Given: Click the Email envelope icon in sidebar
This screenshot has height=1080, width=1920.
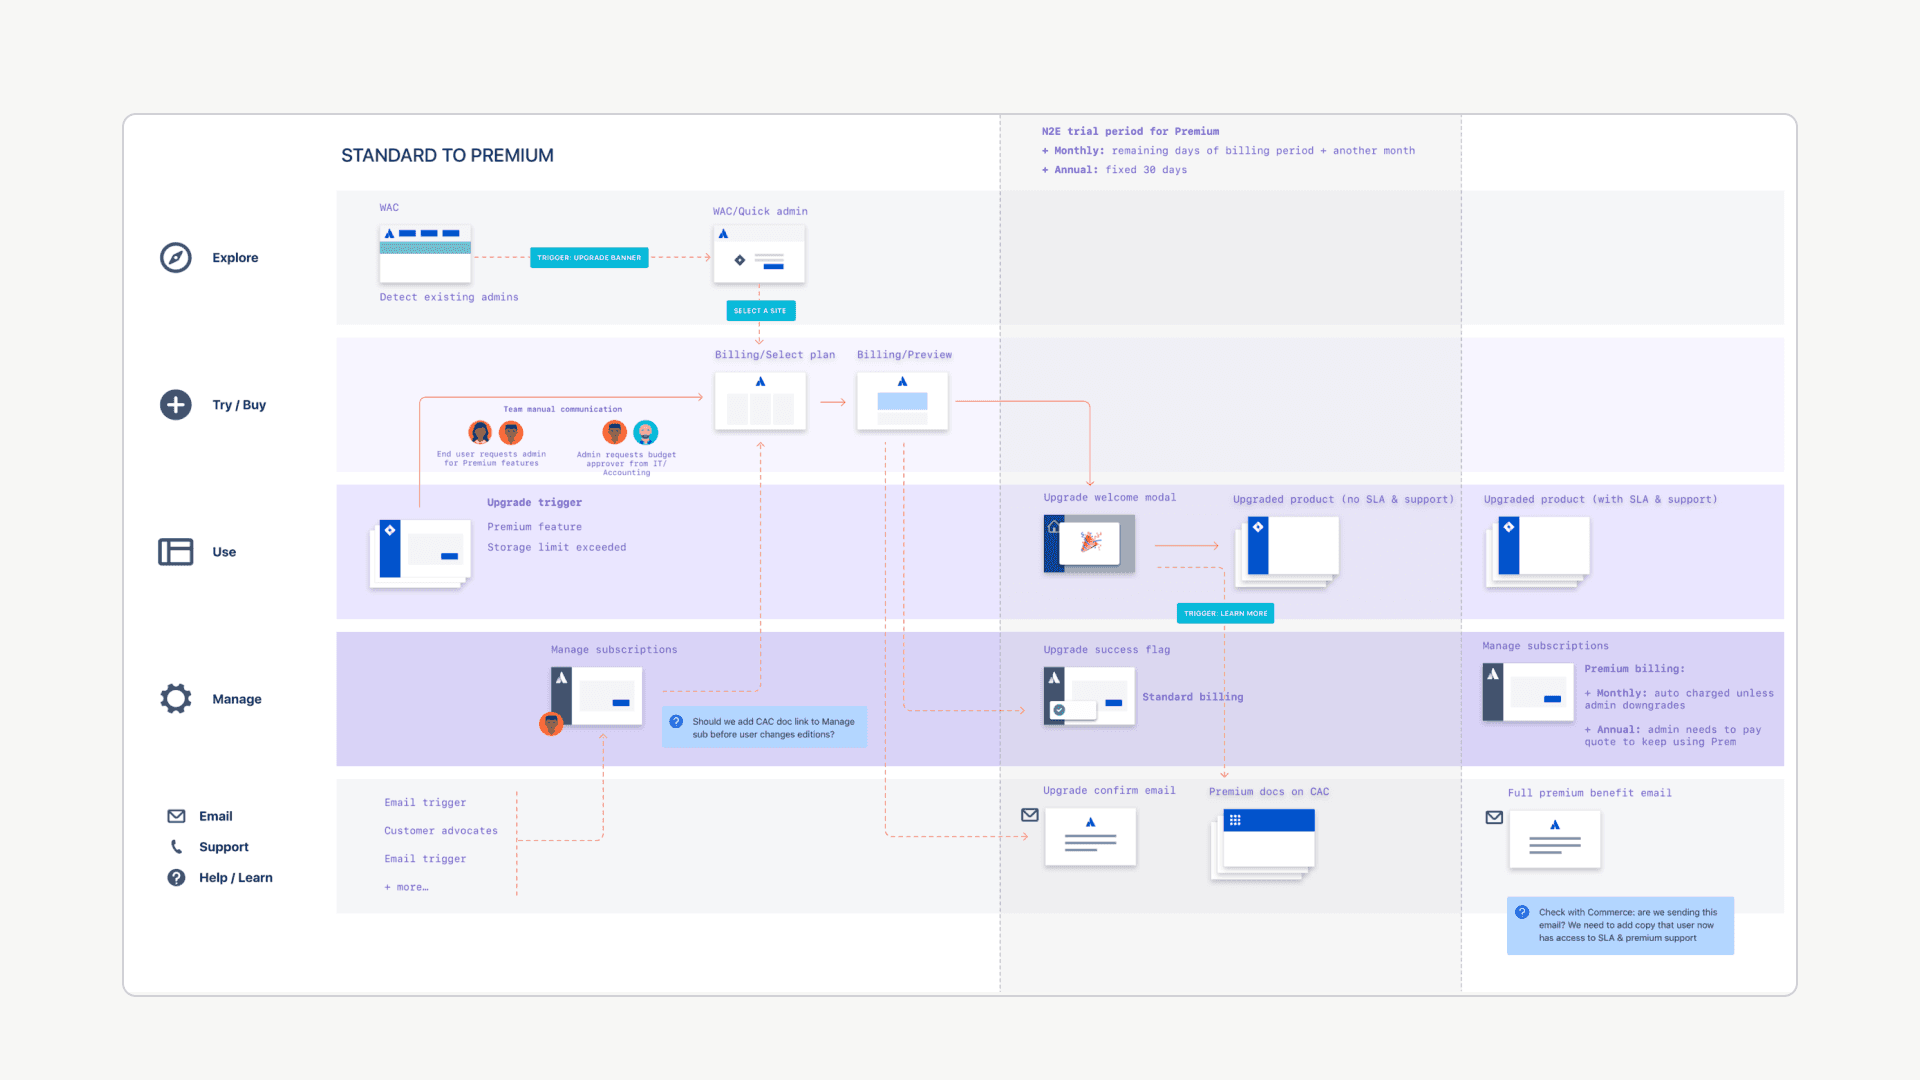Looking at the screenshot, I should (x=176, y=816).
